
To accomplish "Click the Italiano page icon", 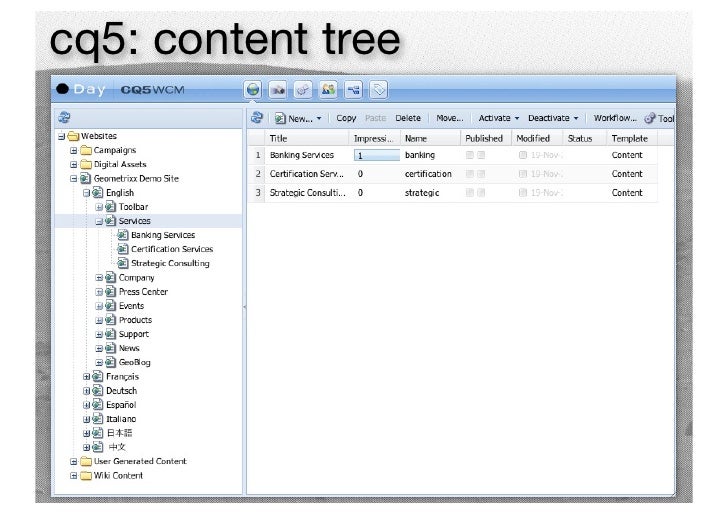I will coord(98,419).
